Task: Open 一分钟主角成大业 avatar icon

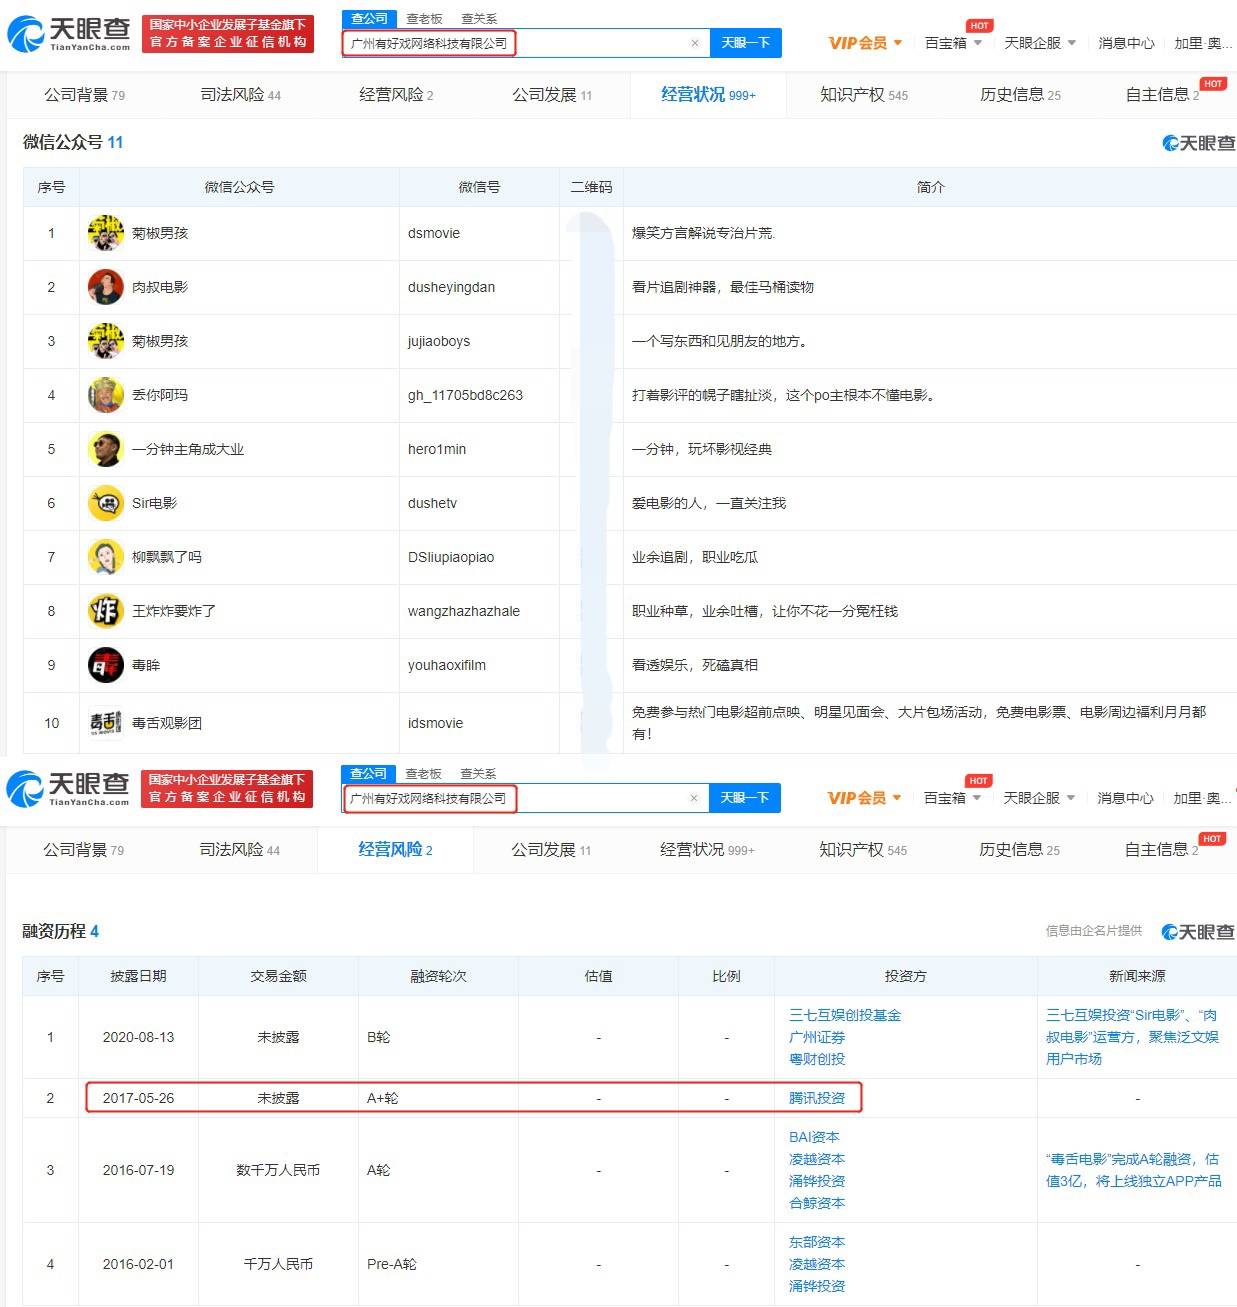Action: pyautogui.click(x=105, y=449)
